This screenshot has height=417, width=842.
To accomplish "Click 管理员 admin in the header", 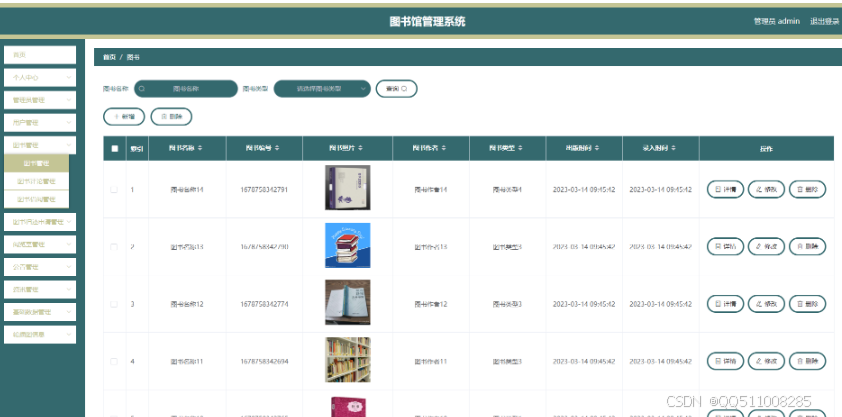I will coord(776,21).
